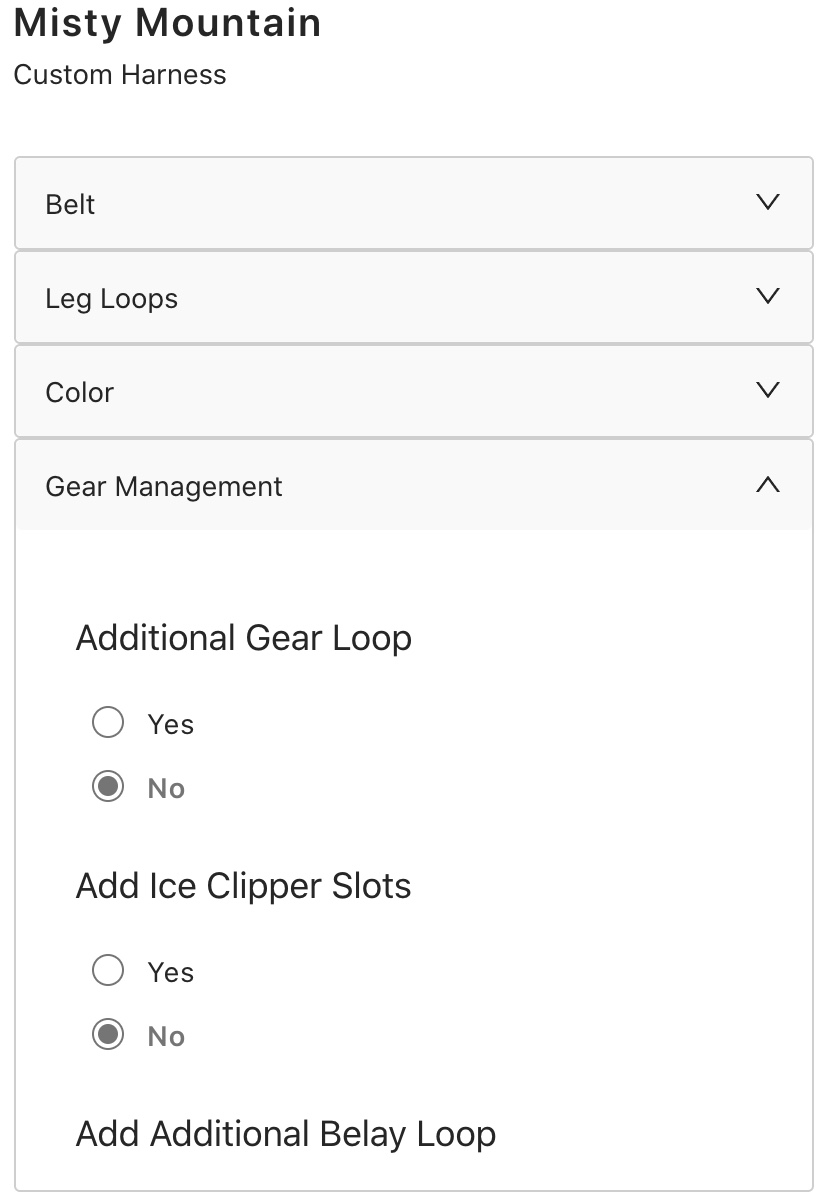Click the Custom Harness subtitle text
The width and height of the screenshot is (822, 1204).
pyautogui.click(x=120, y=75)
